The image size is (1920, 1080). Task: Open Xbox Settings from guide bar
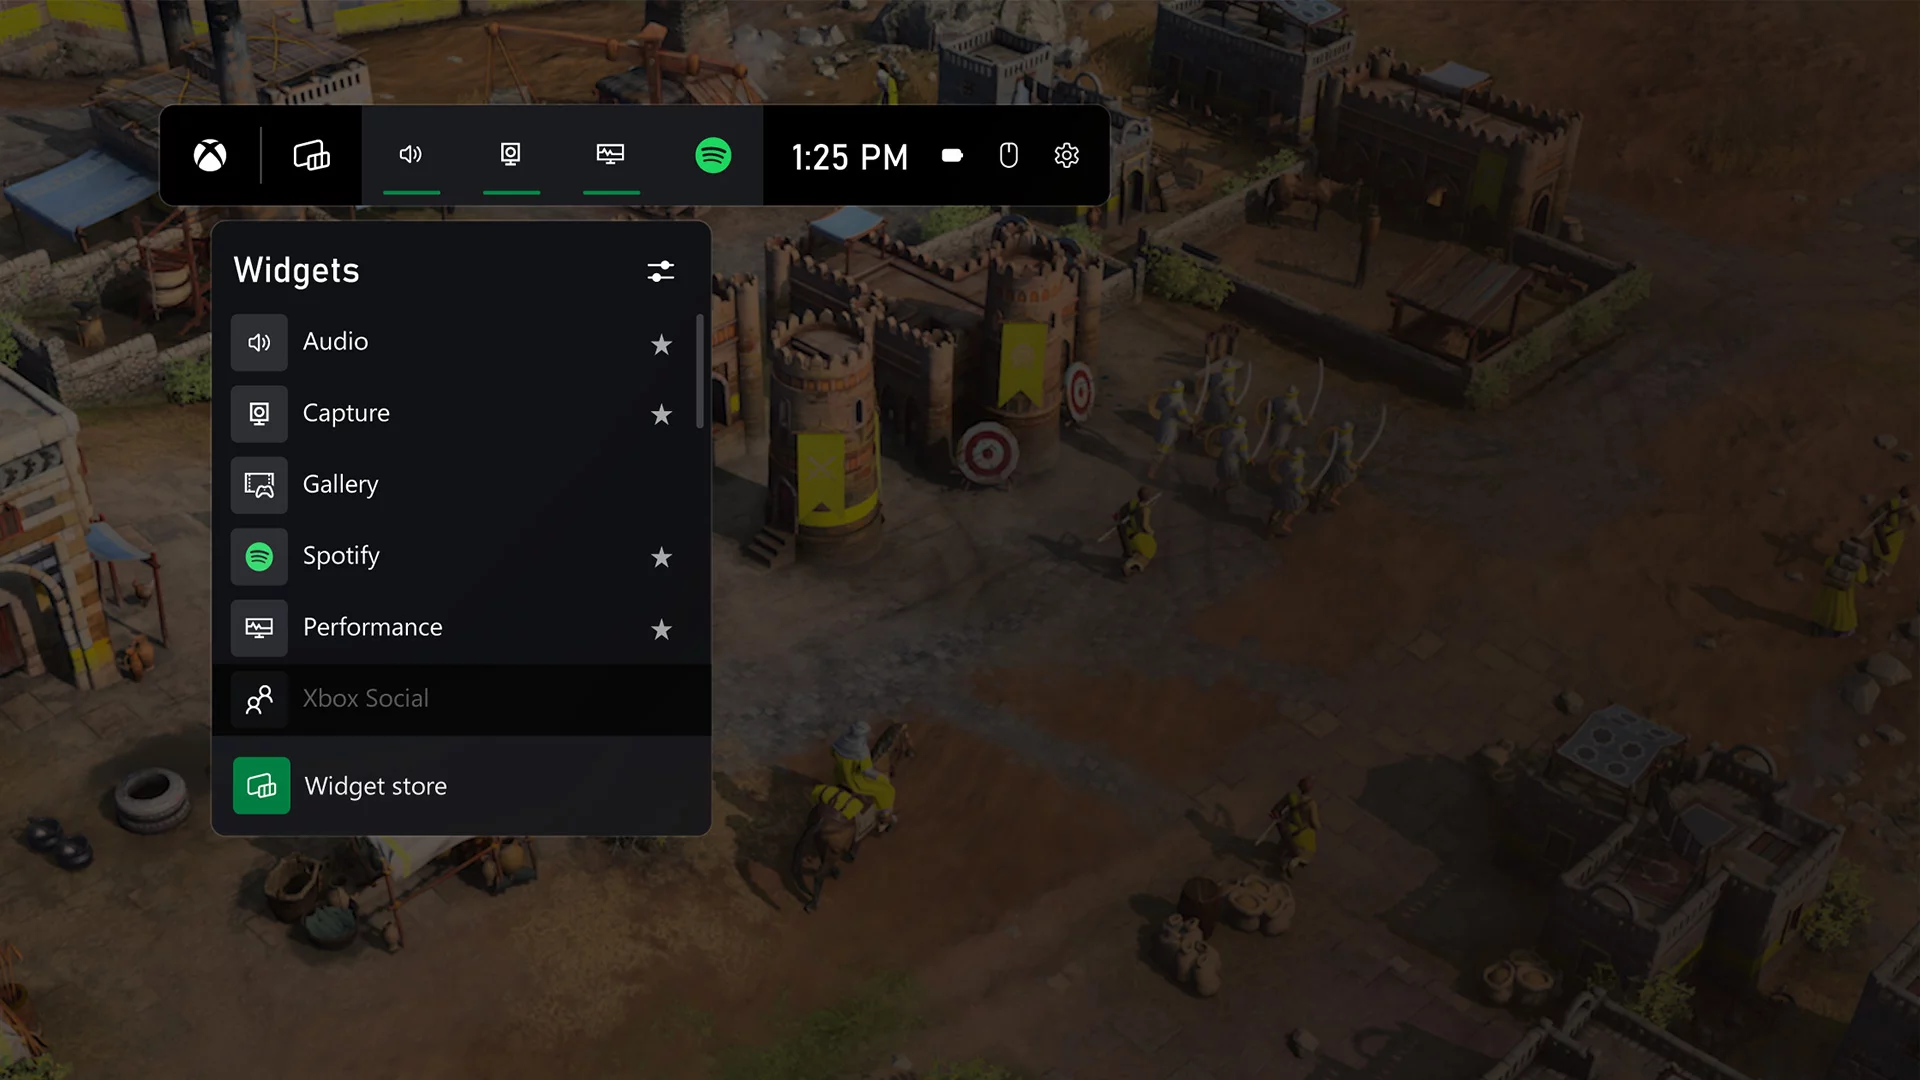(x=1065, y=154)
